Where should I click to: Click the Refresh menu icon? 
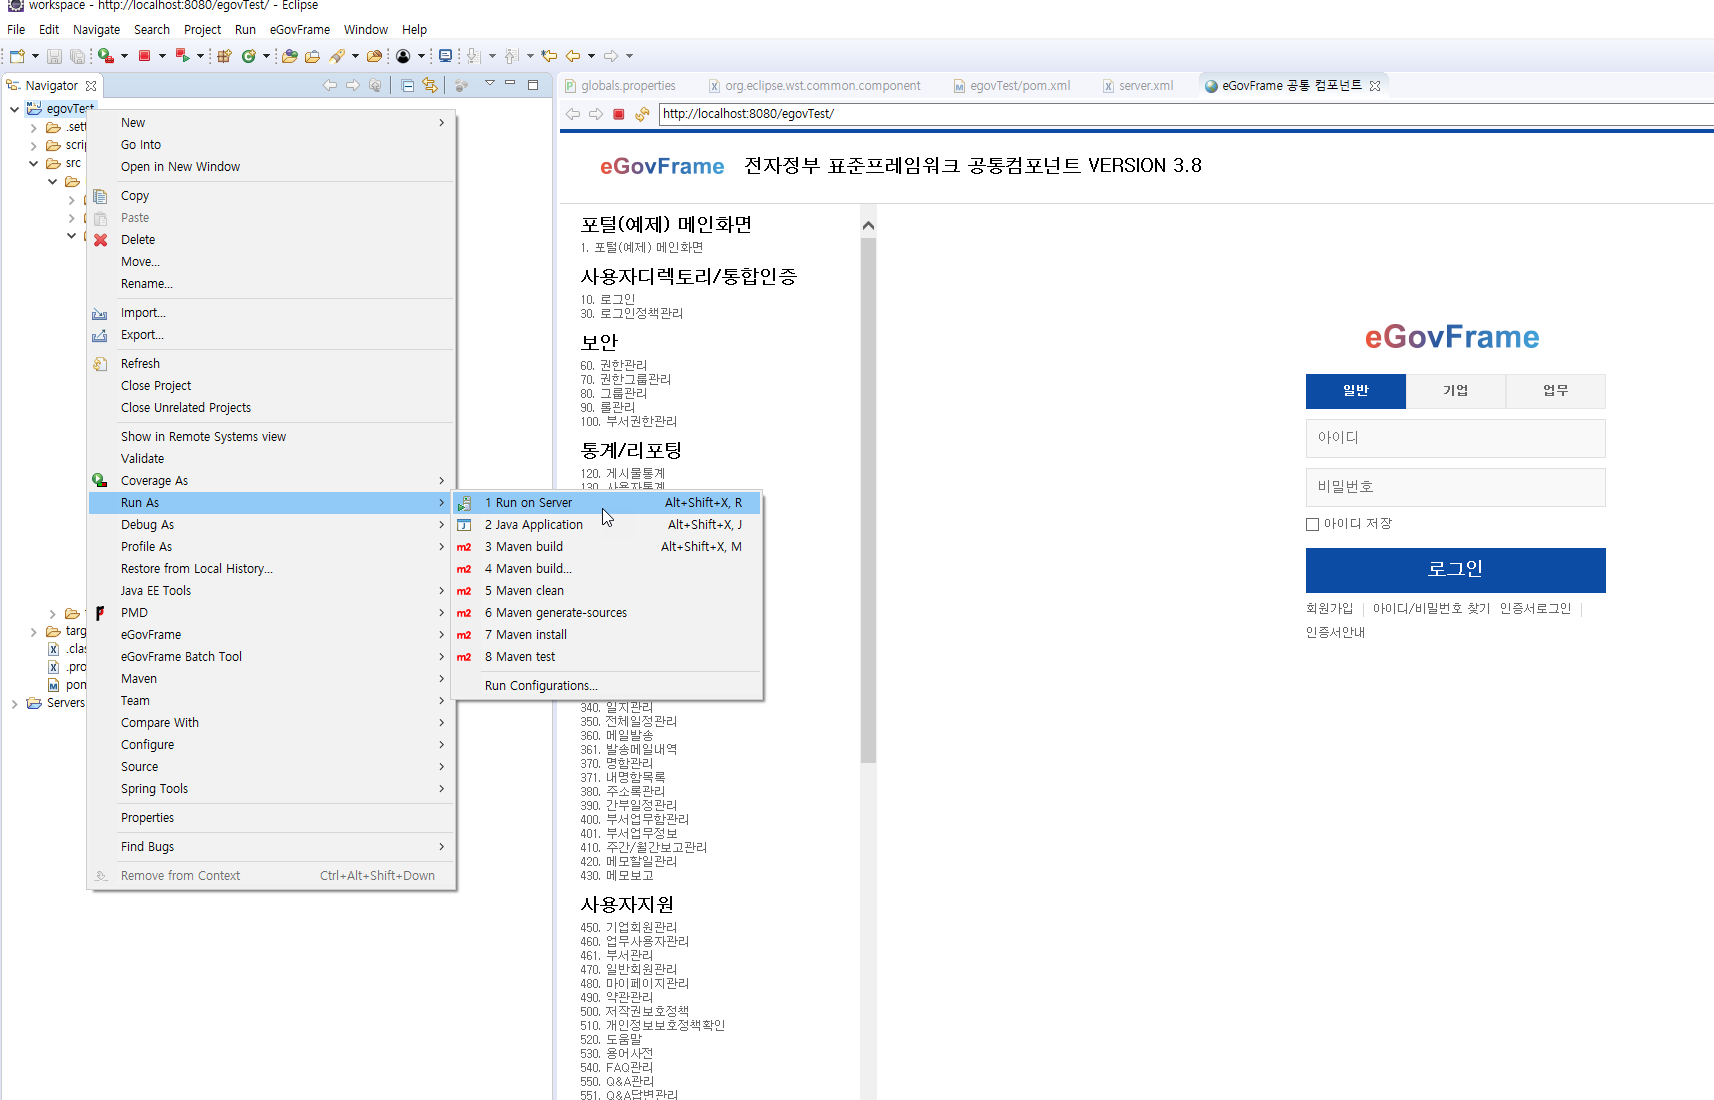(100, 364)
